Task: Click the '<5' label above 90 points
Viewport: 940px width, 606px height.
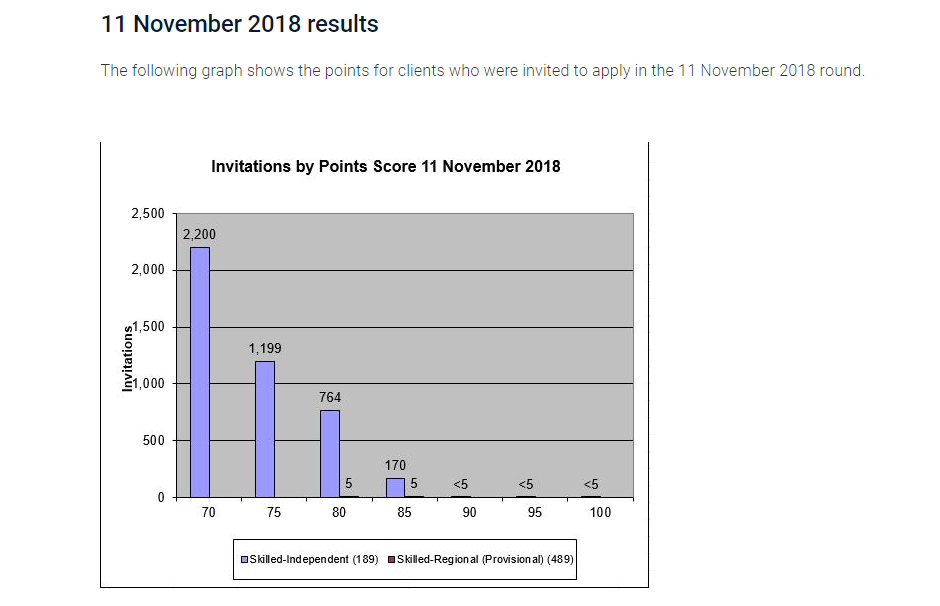Action: point(460,485)
